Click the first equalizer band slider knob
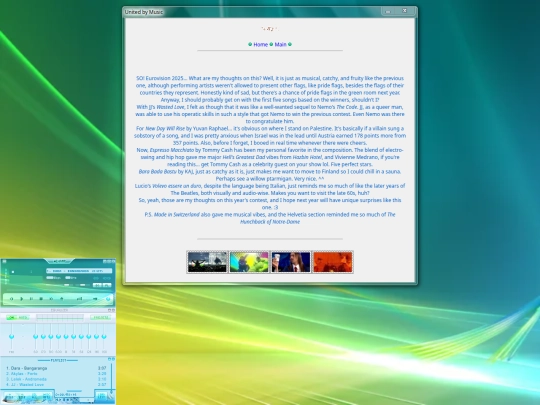 pyautogui.click(x=35, y=336)
